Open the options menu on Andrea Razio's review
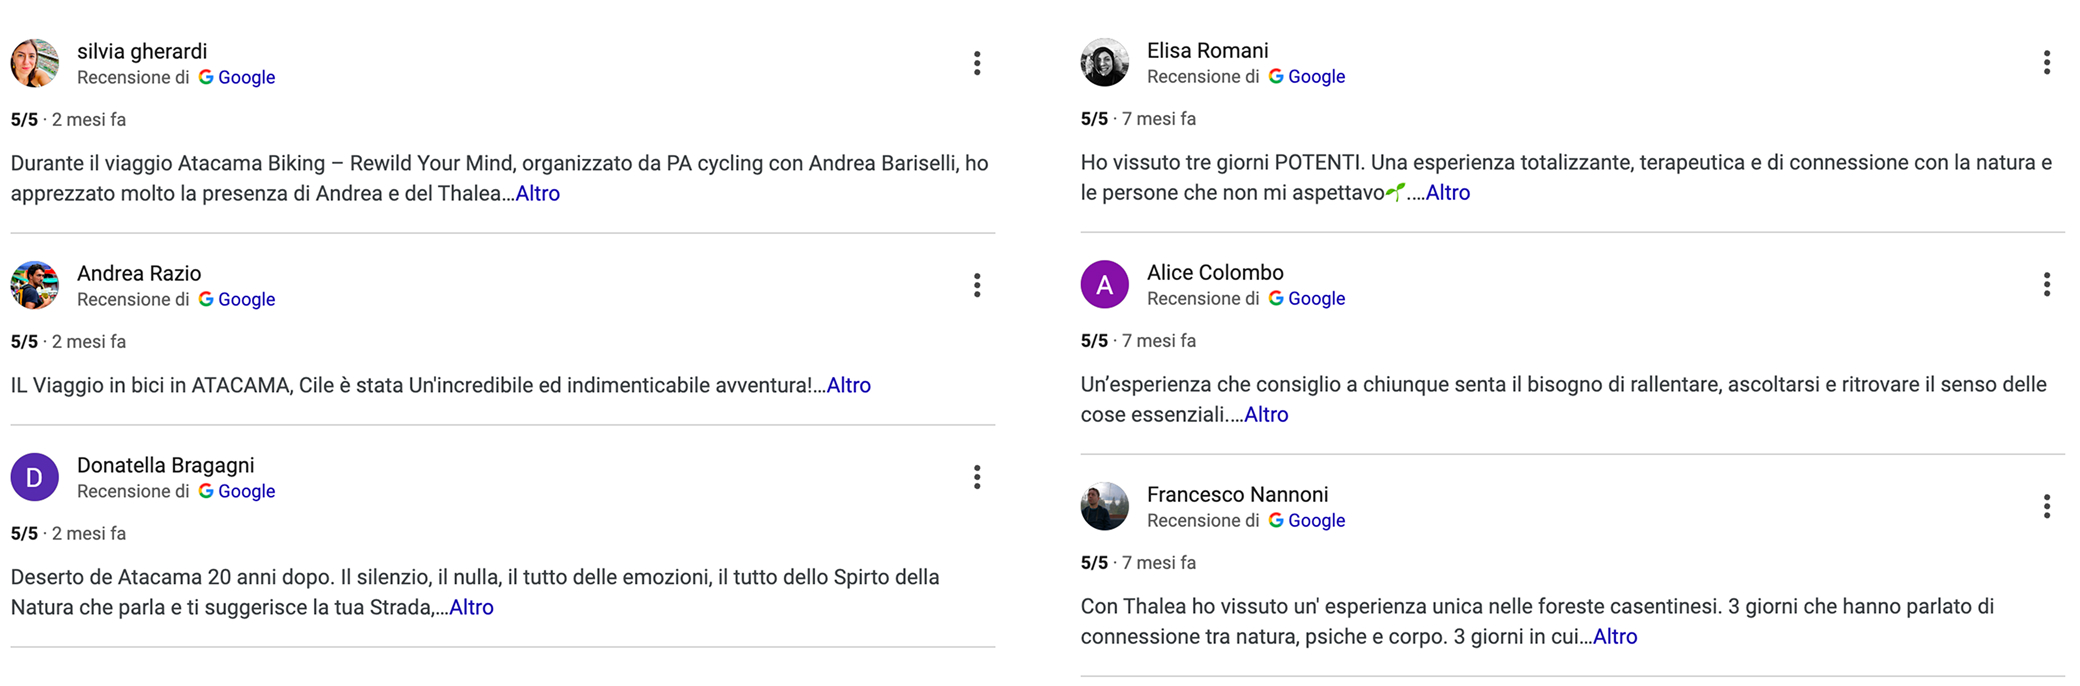This screenshot has width=2080, height=686. click(x=977, y=285)
